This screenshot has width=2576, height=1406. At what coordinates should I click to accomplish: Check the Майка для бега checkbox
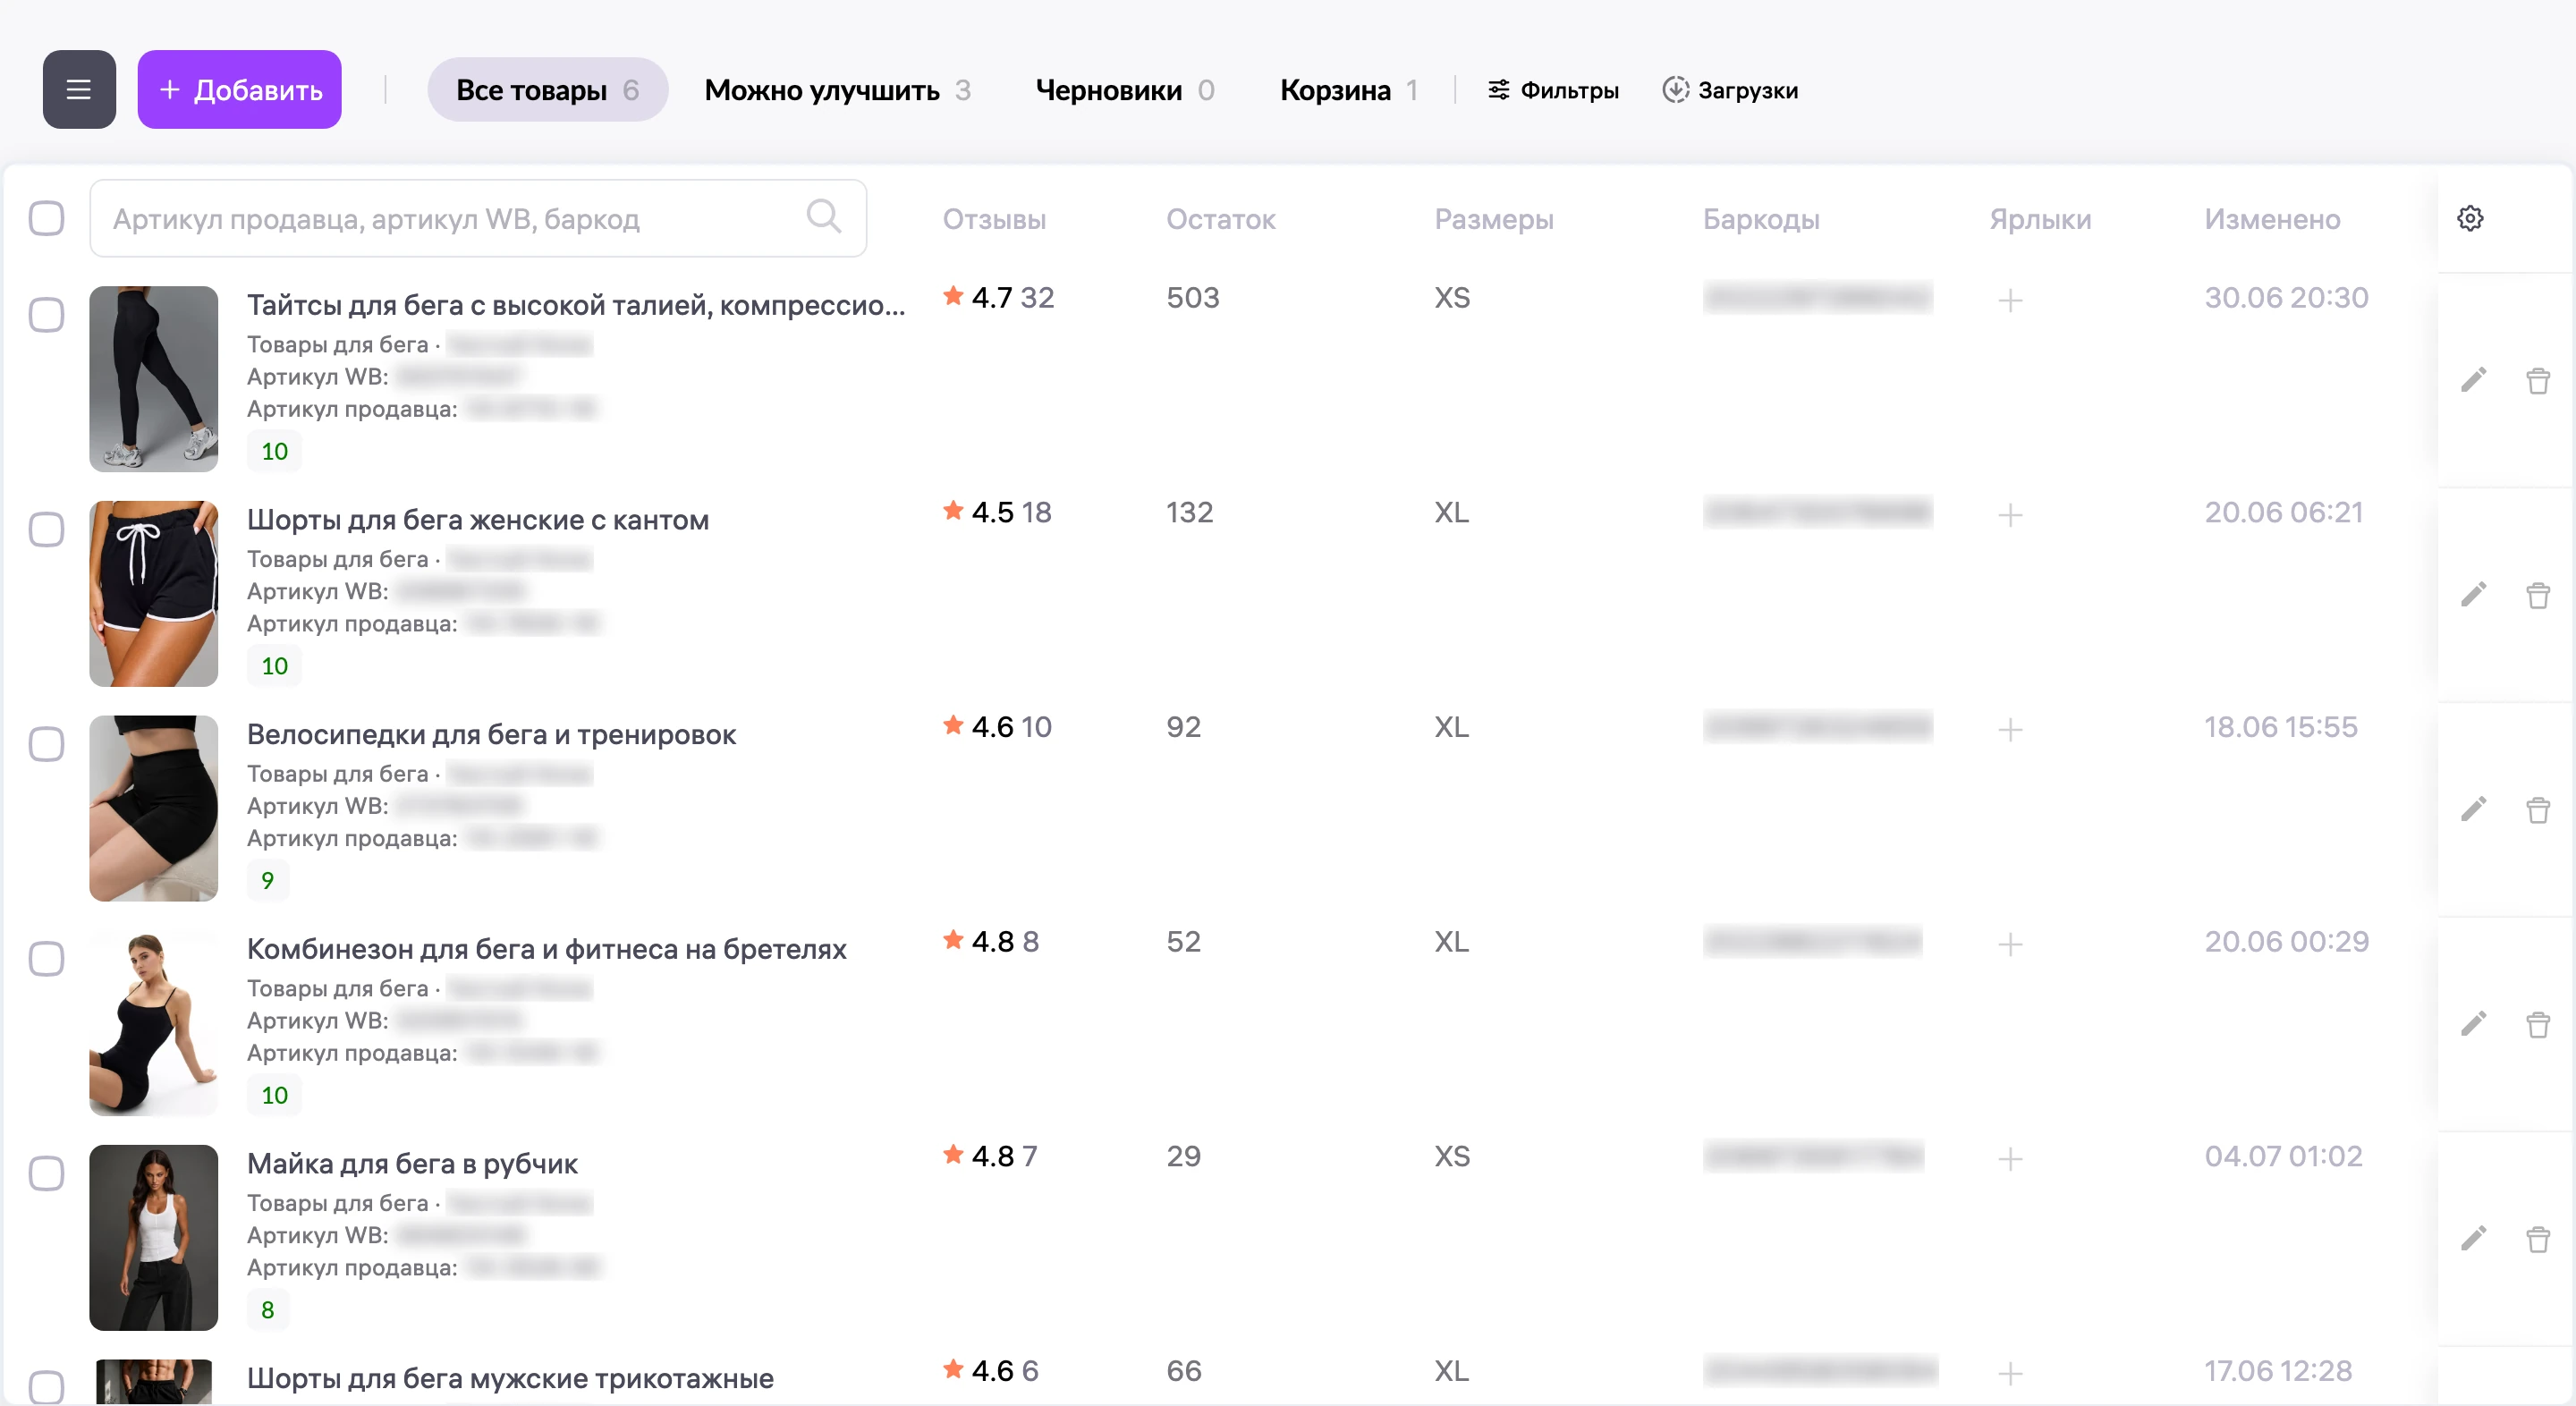[46, 1173]
